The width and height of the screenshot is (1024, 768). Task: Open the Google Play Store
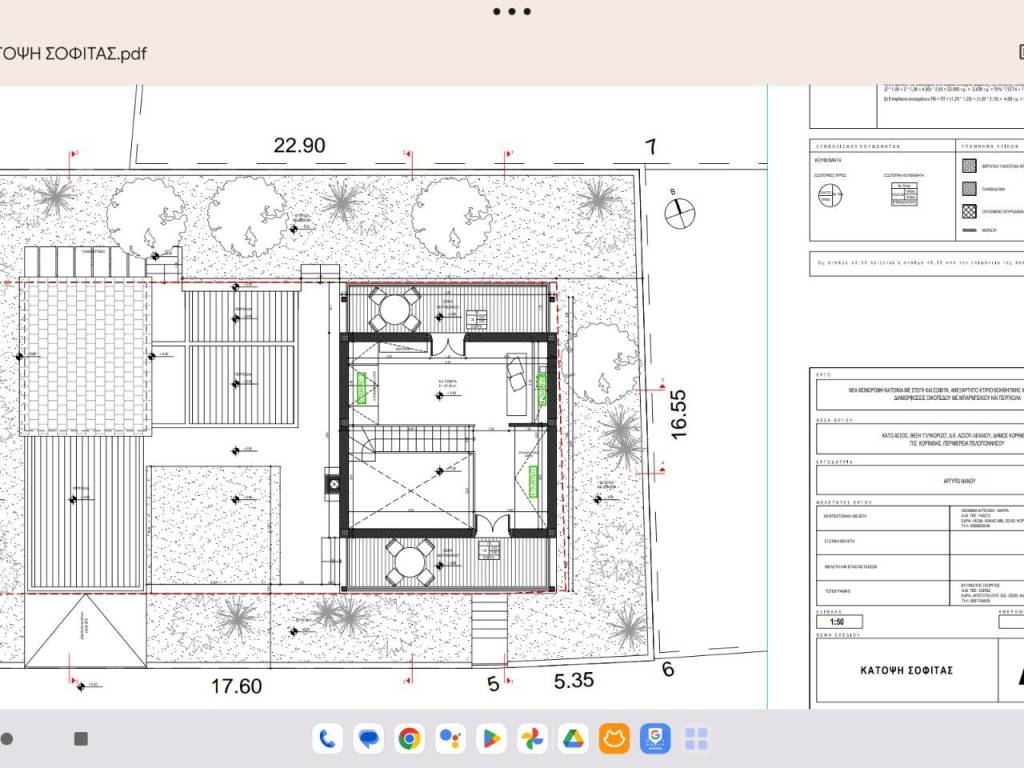click(x=491, y=739)
